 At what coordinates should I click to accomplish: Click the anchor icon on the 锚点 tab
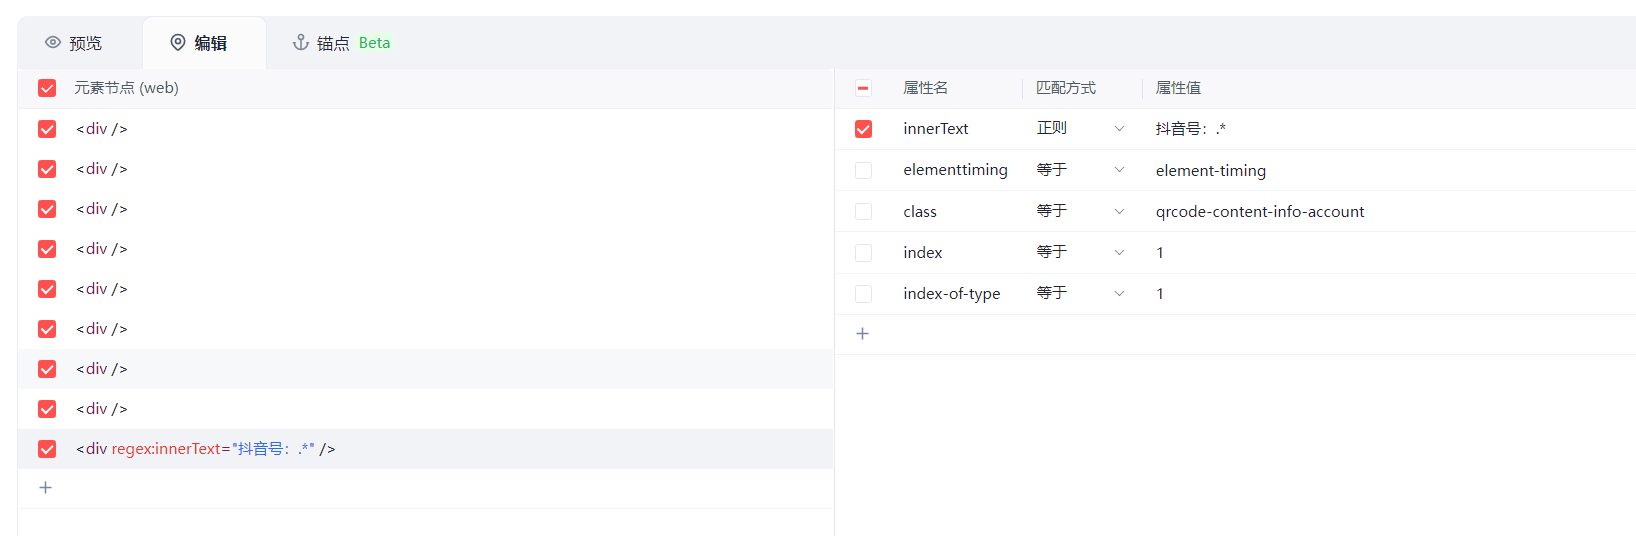pyautogui.click(x=300, y=43)
